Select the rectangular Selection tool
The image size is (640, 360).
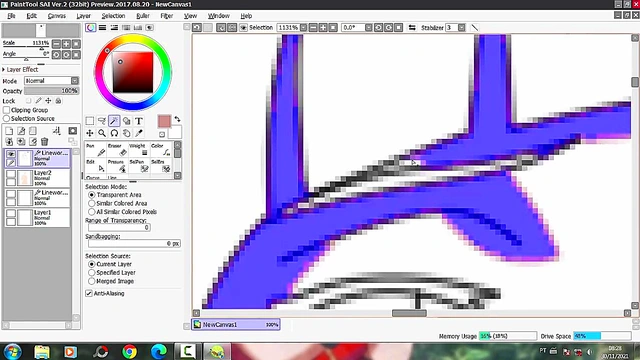point(90,121)
